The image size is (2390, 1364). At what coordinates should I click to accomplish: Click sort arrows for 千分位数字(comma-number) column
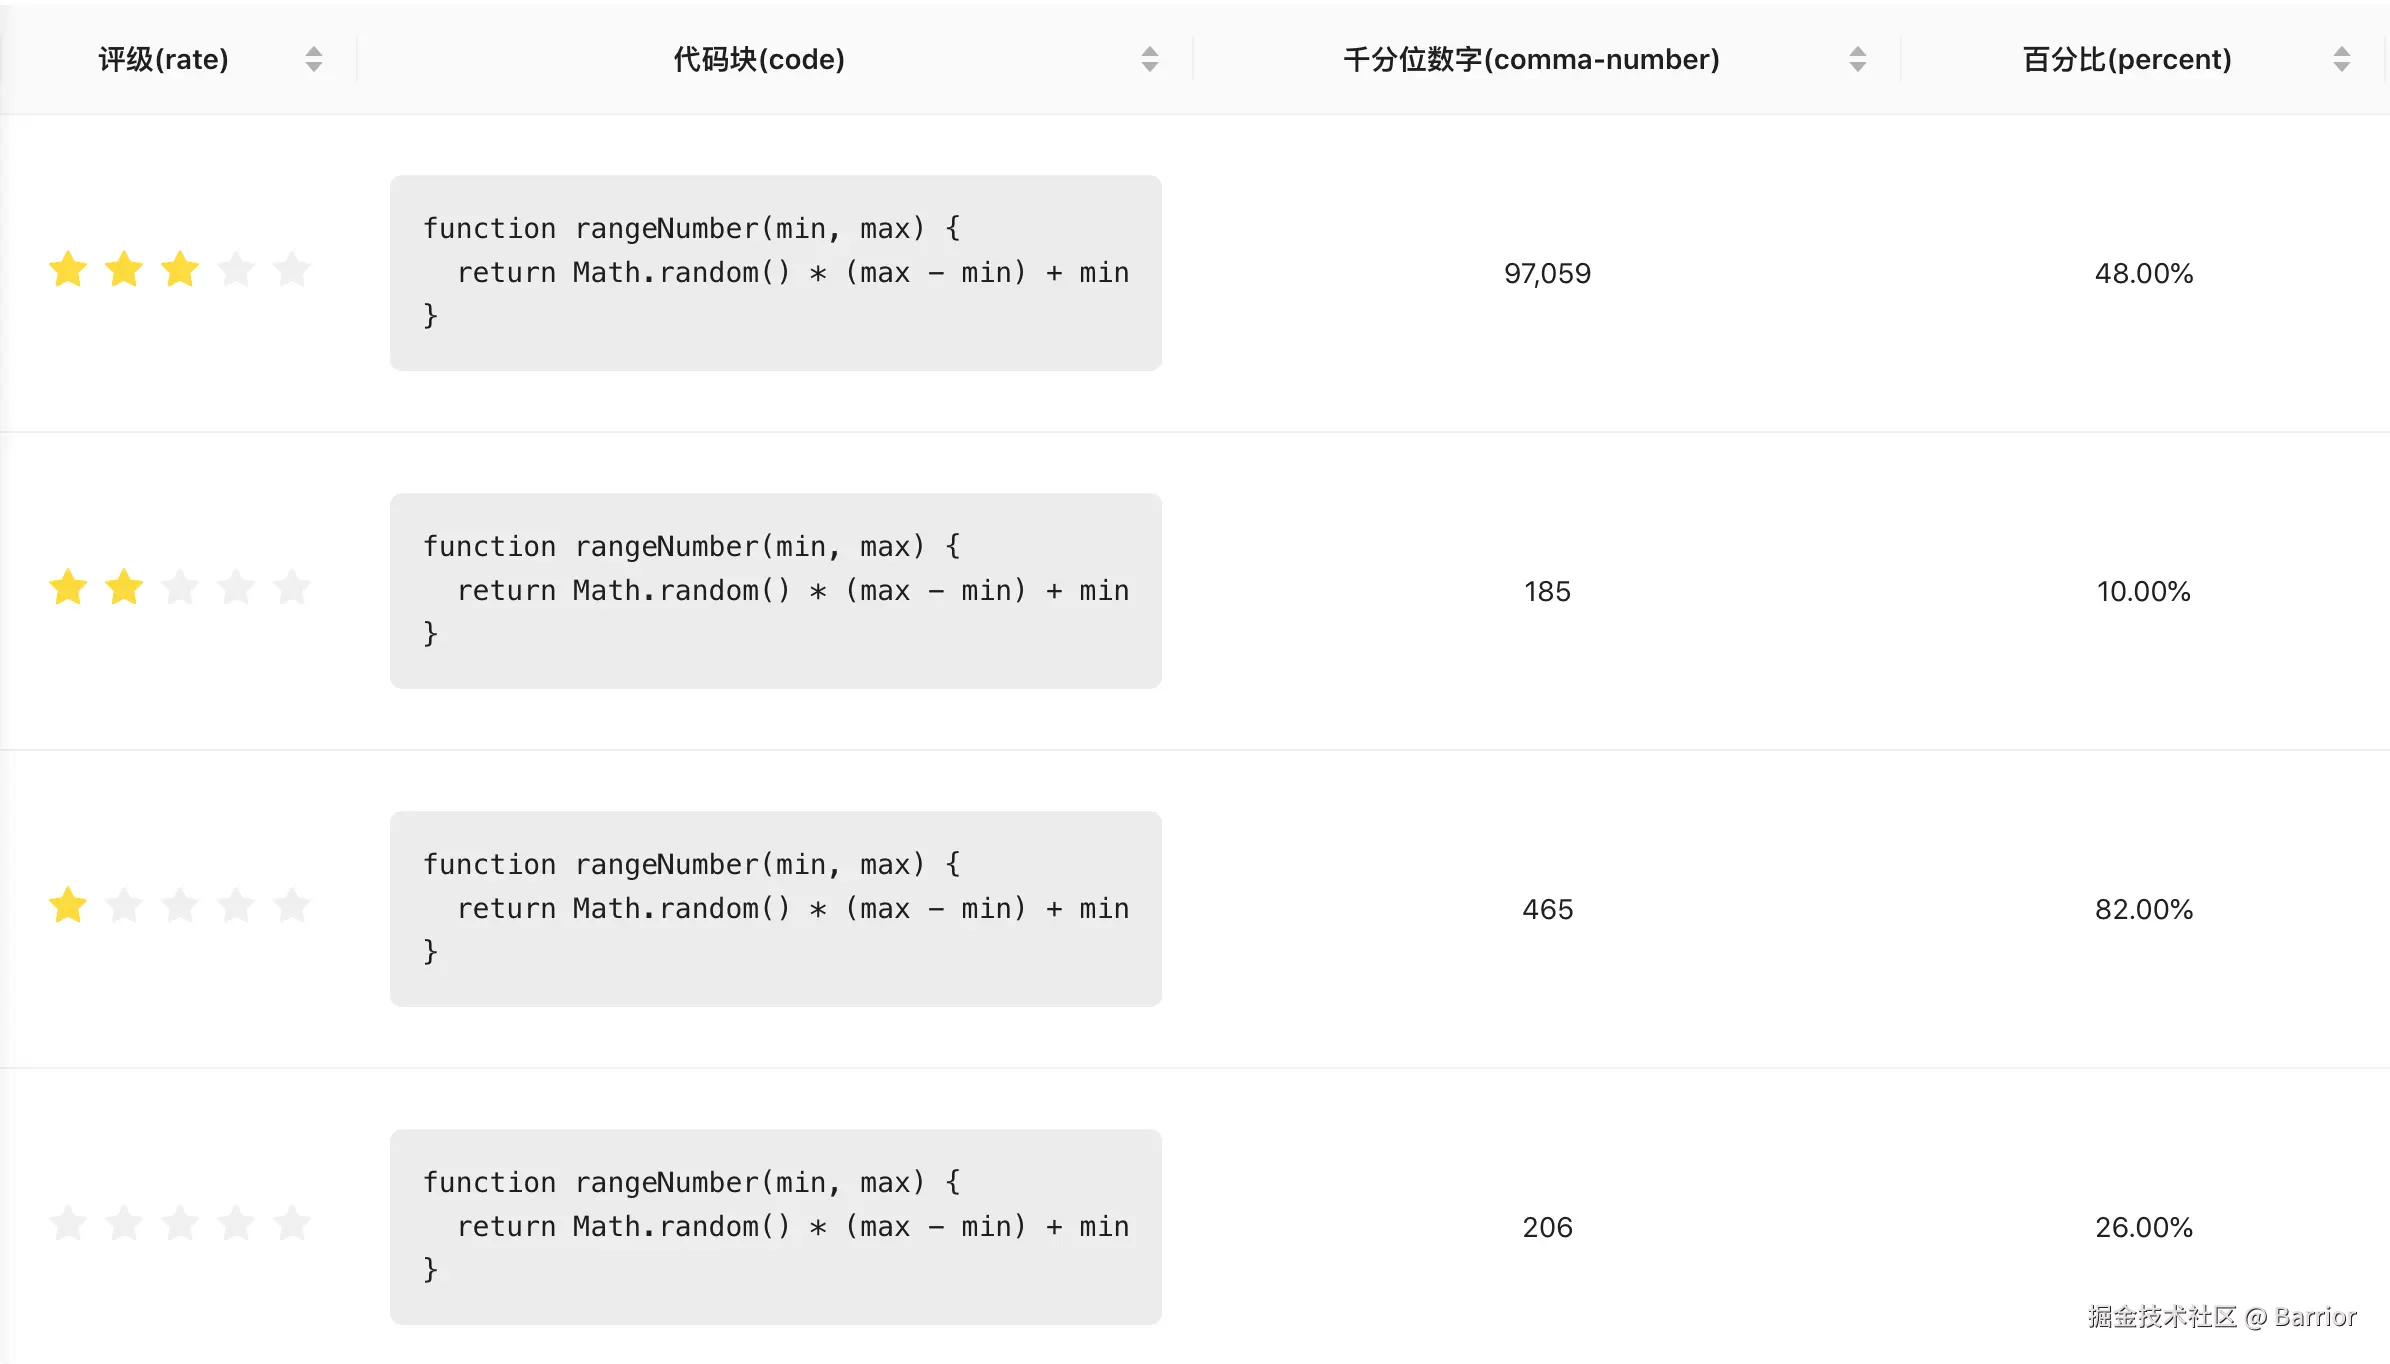(x=1858, y=59)
